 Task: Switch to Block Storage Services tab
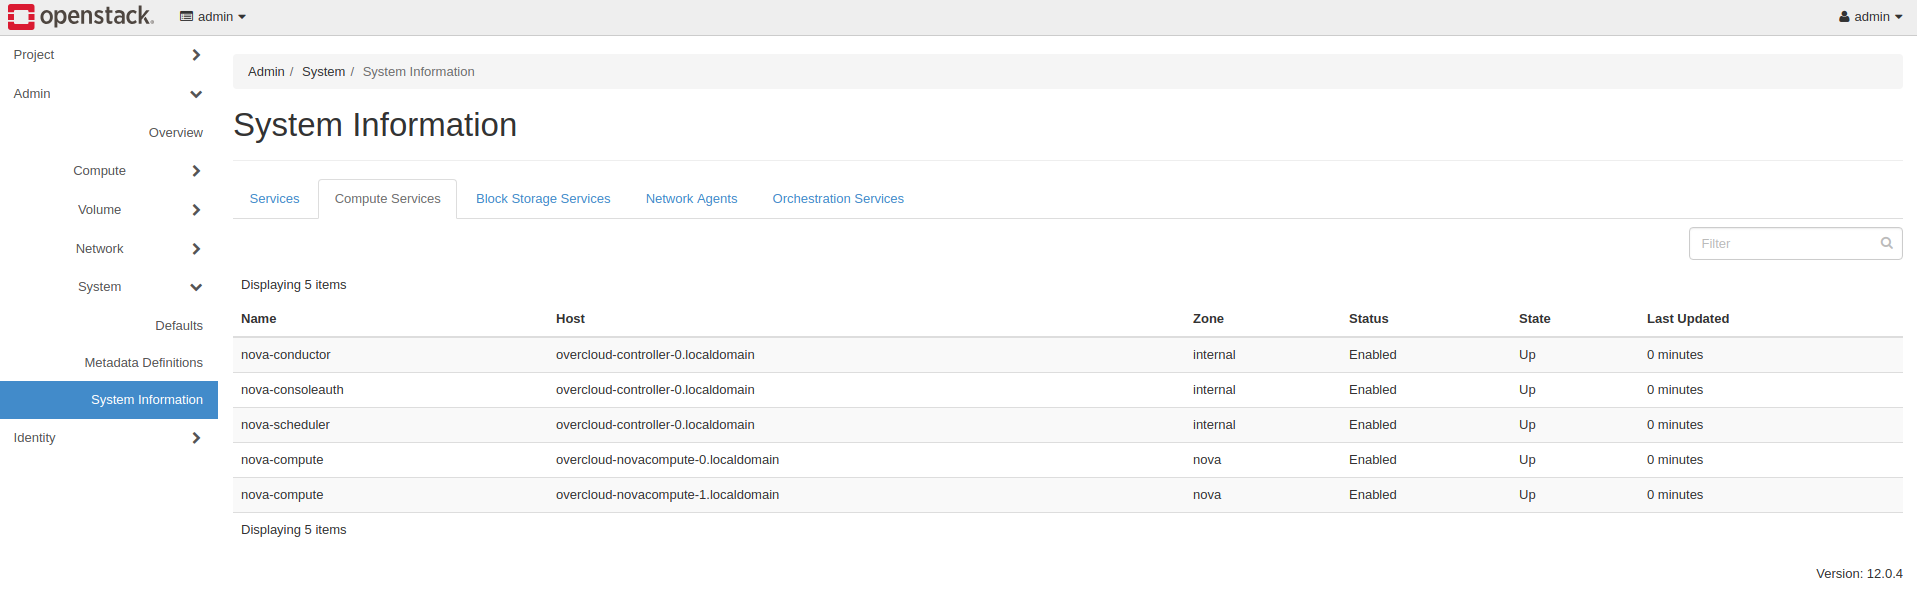[x=543, y=199]
